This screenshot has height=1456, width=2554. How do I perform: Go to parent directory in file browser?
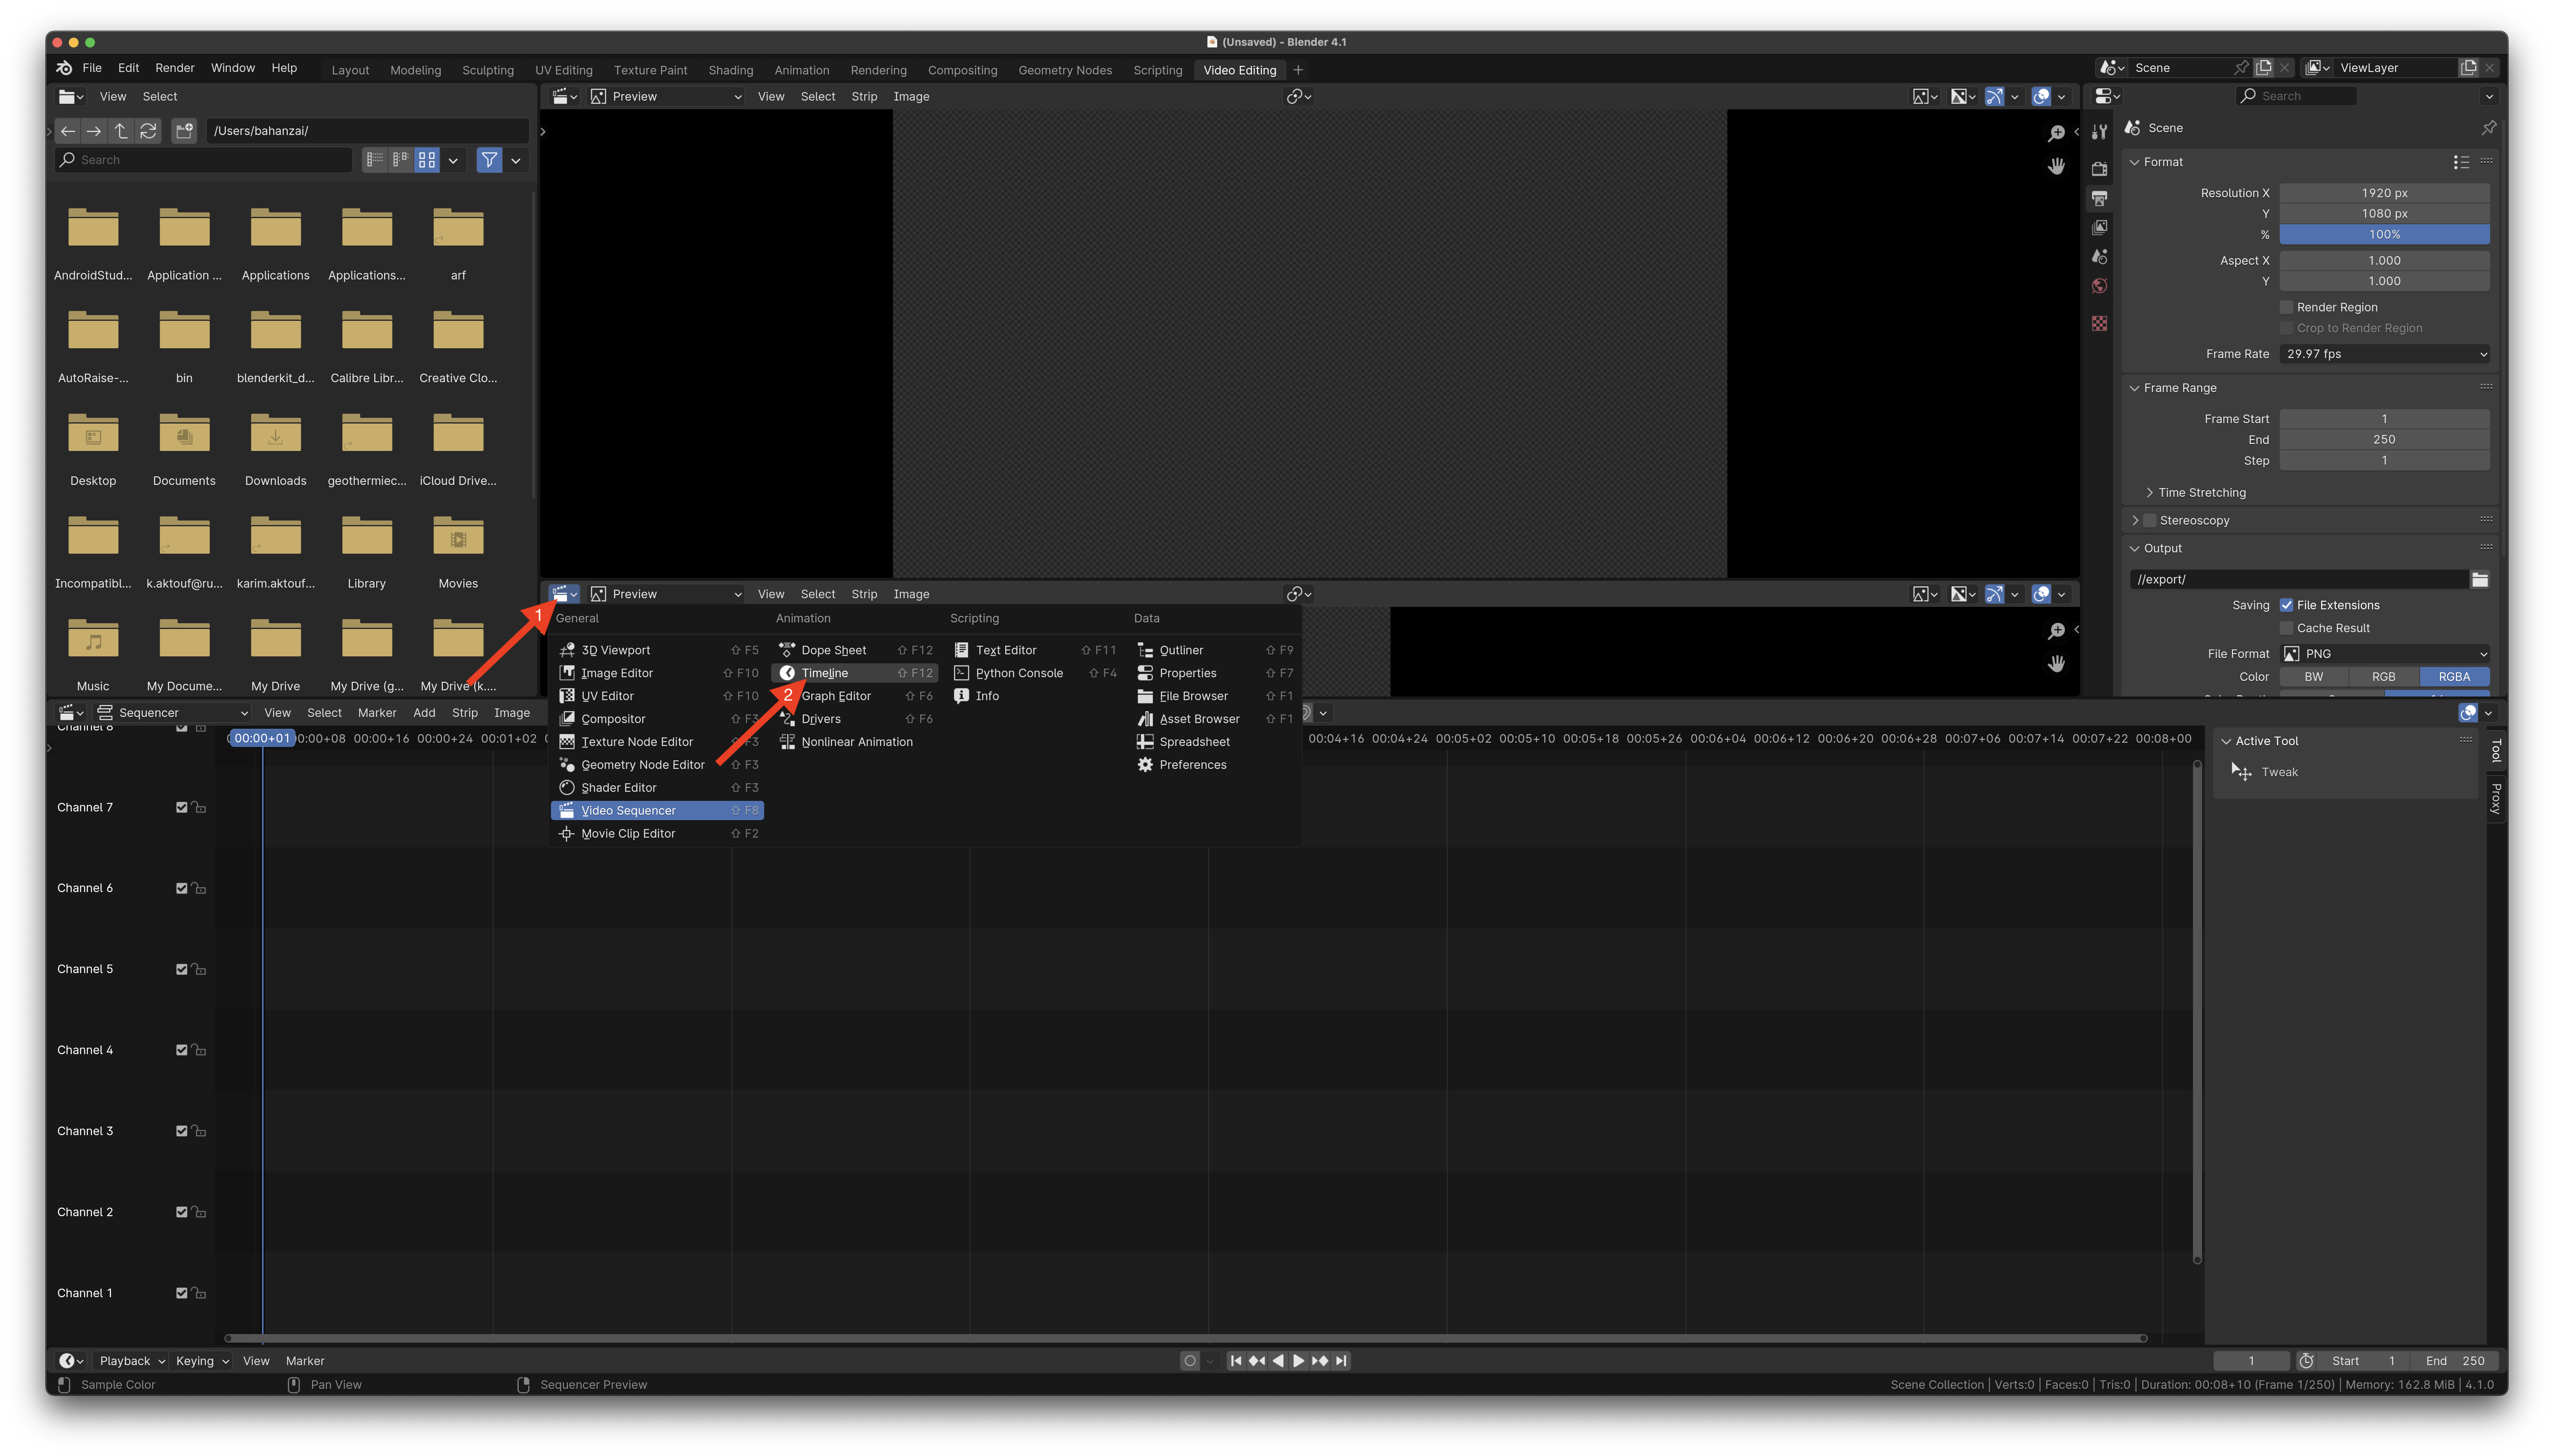pos(121,131)
